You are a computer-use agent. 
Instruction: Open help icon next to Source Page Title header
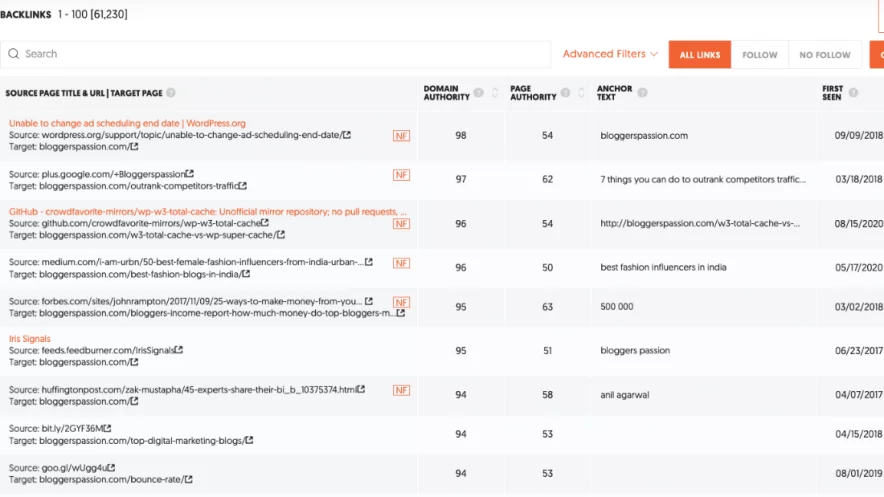(171, 93)
